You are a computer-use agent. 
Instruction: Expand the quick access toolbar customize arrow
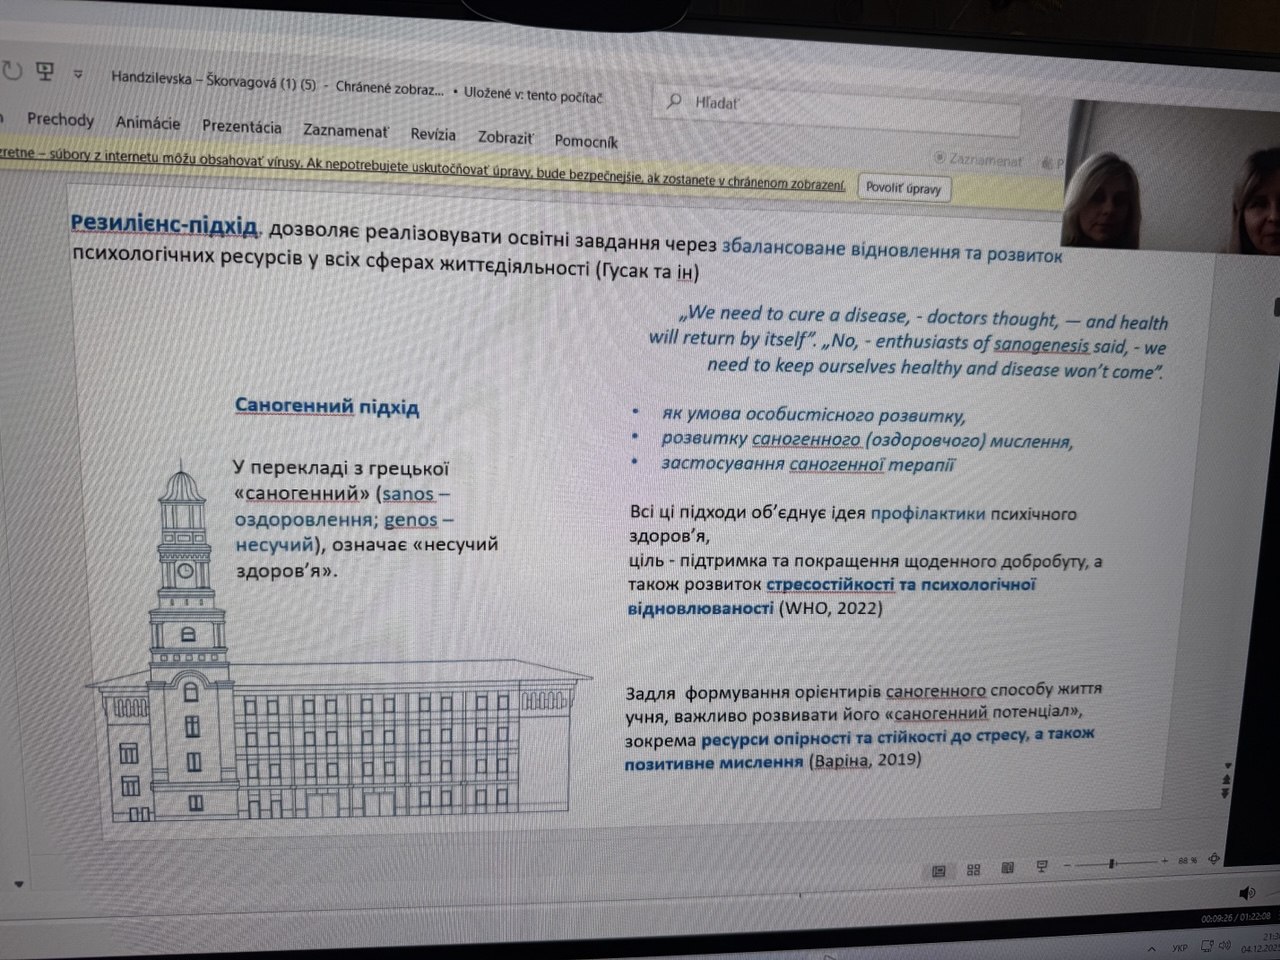tap(78, 75)
